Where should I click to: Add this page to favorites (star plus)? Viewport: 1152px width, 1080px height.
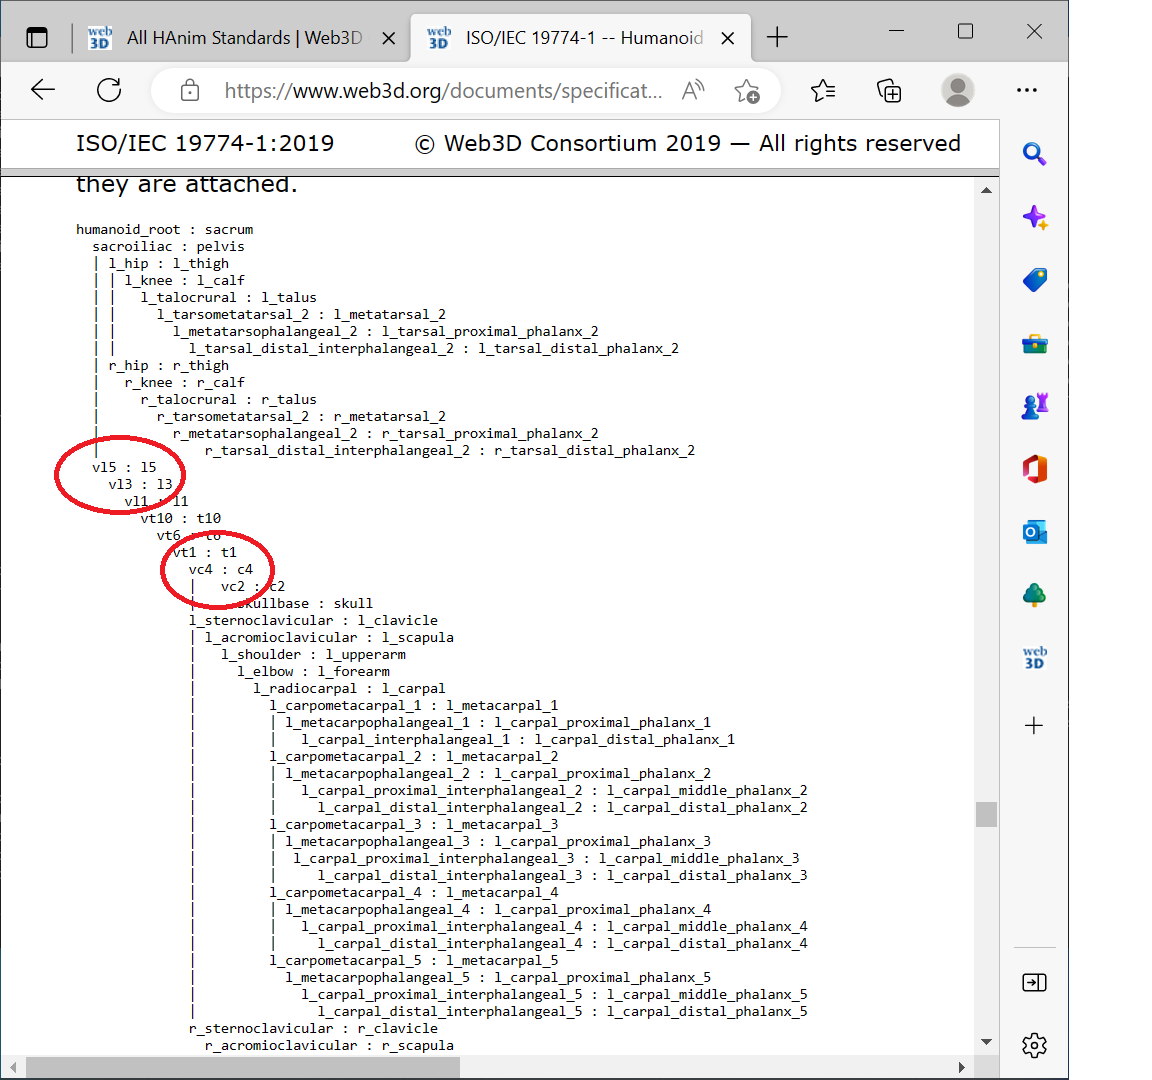coord(746,91)
